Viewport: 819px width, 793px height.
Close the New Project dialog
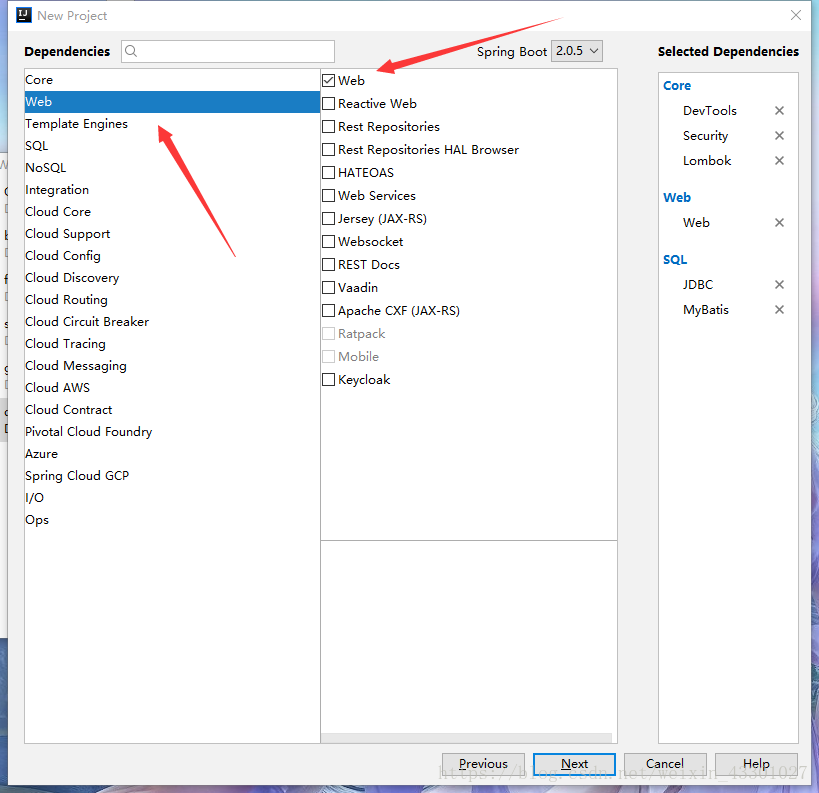[795, 15]
